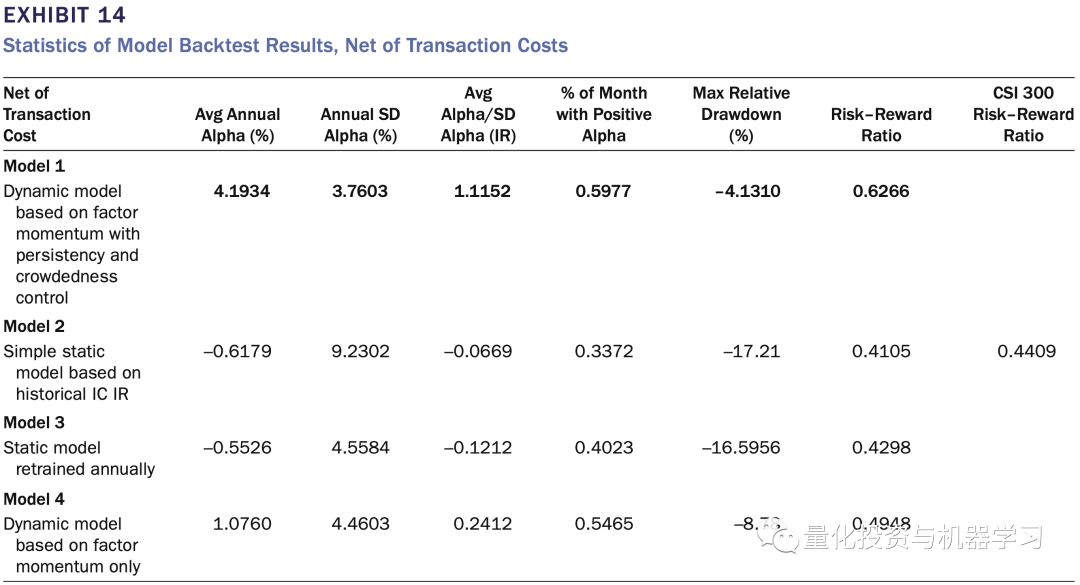This screenshot has height=585, width=1080.
Task: Click the EXHIBIT 14 title
Action: click(x=65, y=15)
